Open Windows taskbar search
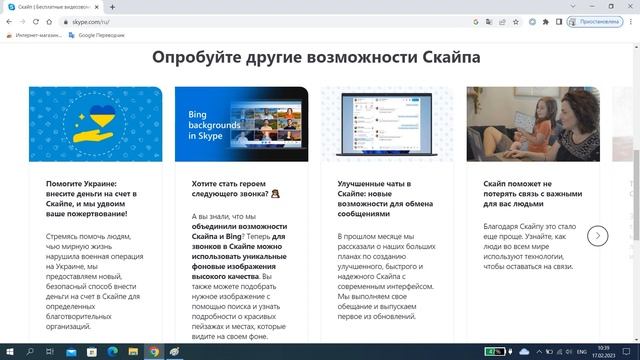The height and width of the screenshot is (360, 640). tap(30, 351)
